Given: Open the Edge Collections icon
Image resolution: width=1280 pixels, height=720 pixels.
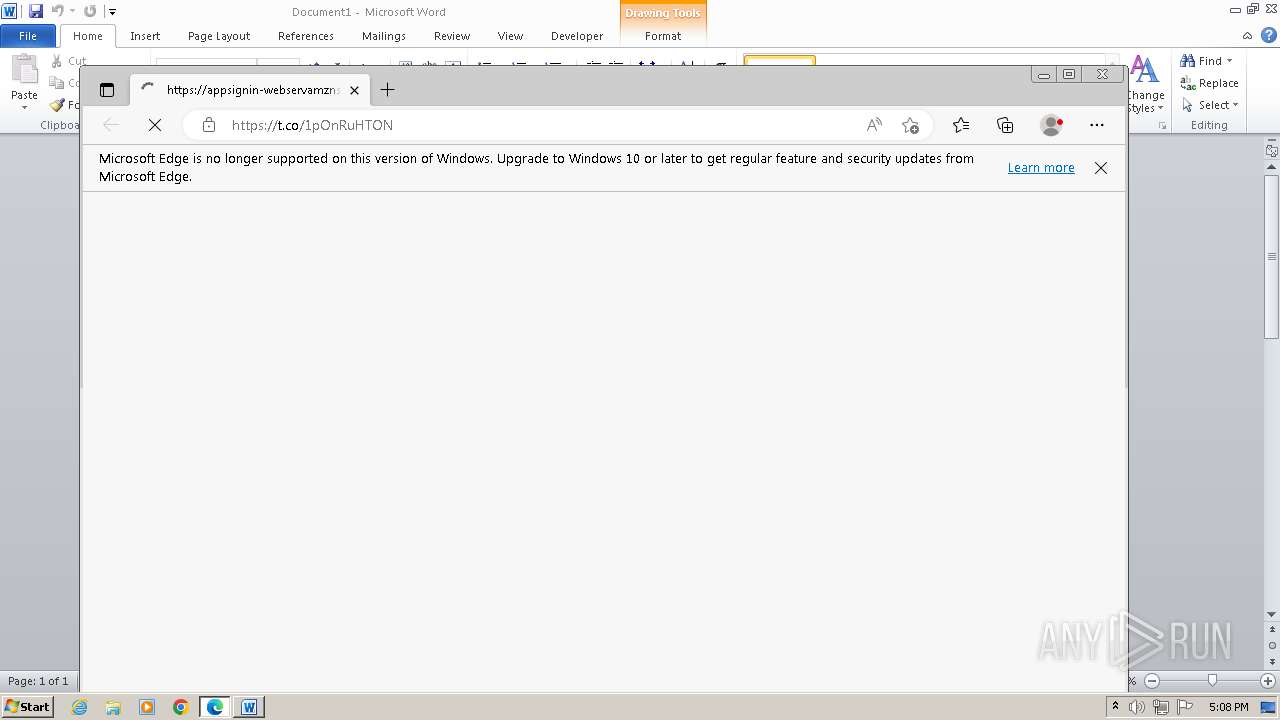Looking at the screenshot, I should point(1005,125).
